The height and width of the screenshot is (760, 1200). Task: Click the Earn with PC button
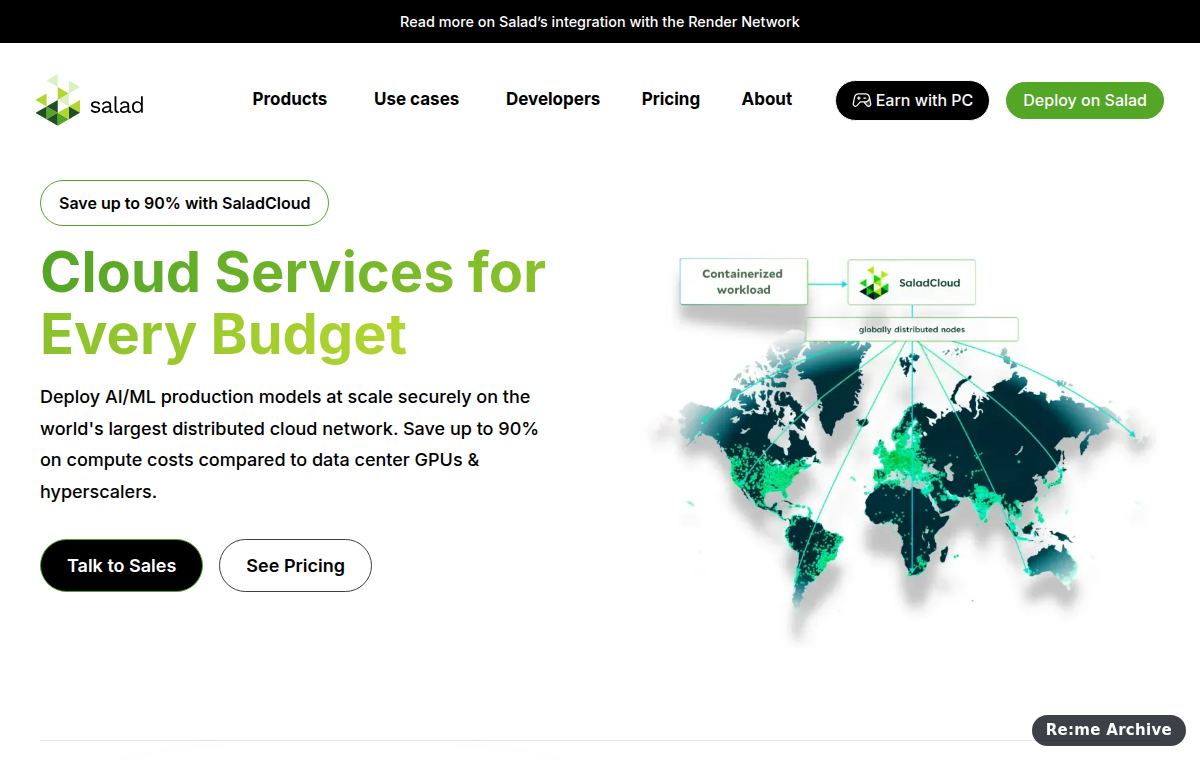pyautogui.click(x=912, y=101)
